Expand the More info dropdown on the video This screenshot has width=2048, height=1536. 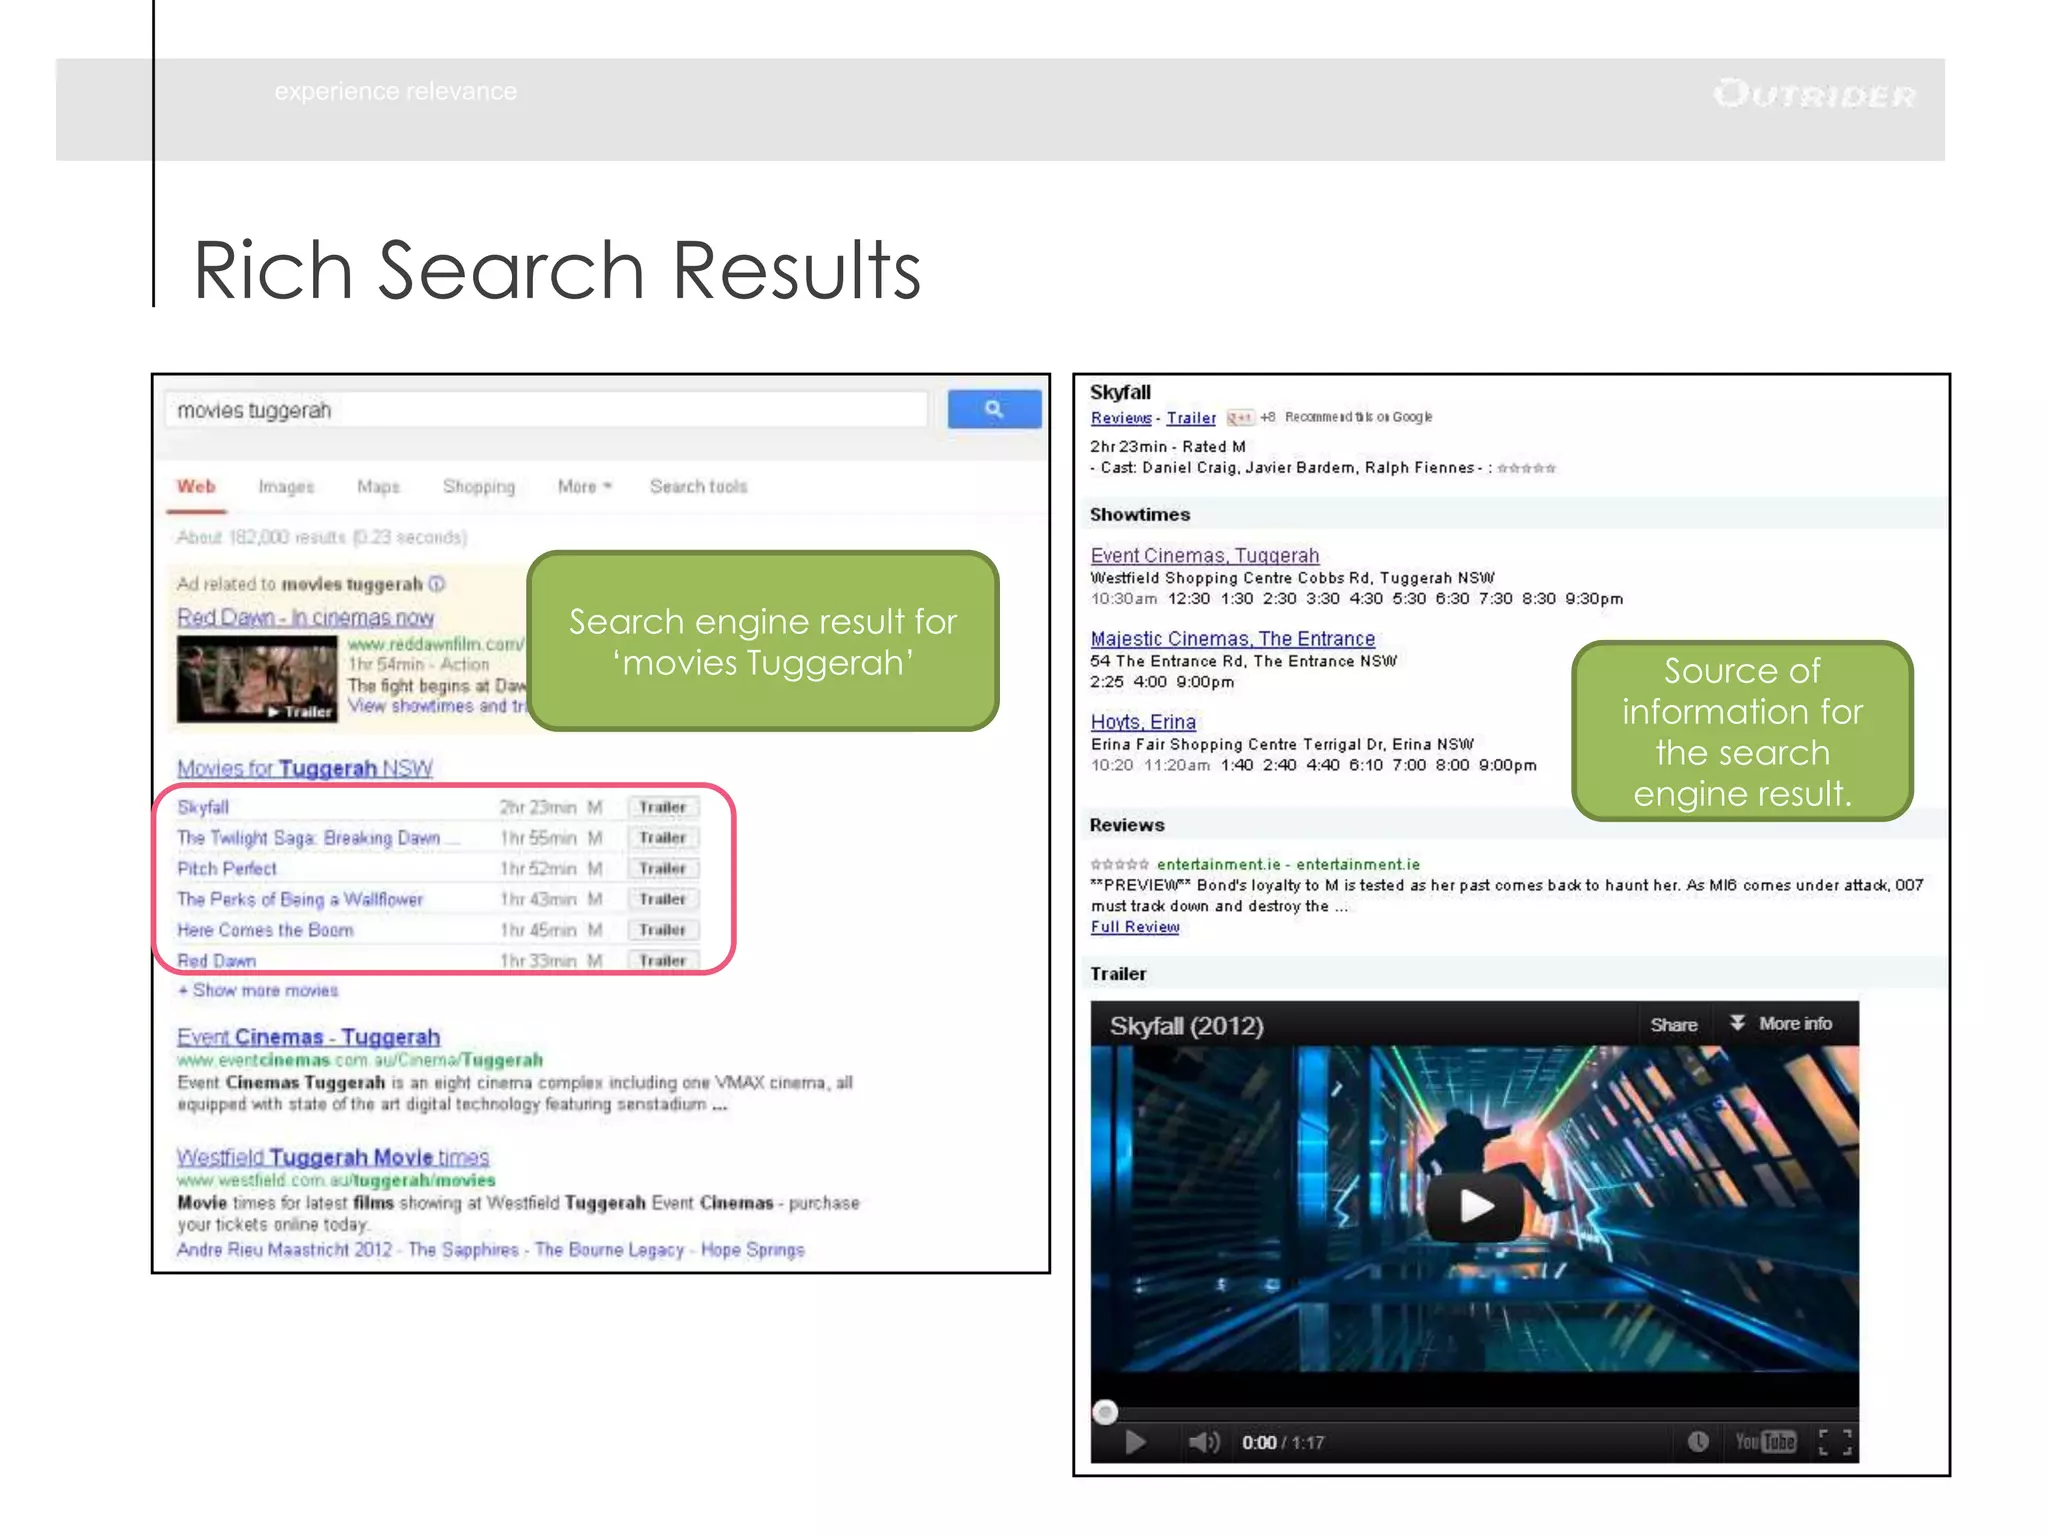pos(1782,1024)
